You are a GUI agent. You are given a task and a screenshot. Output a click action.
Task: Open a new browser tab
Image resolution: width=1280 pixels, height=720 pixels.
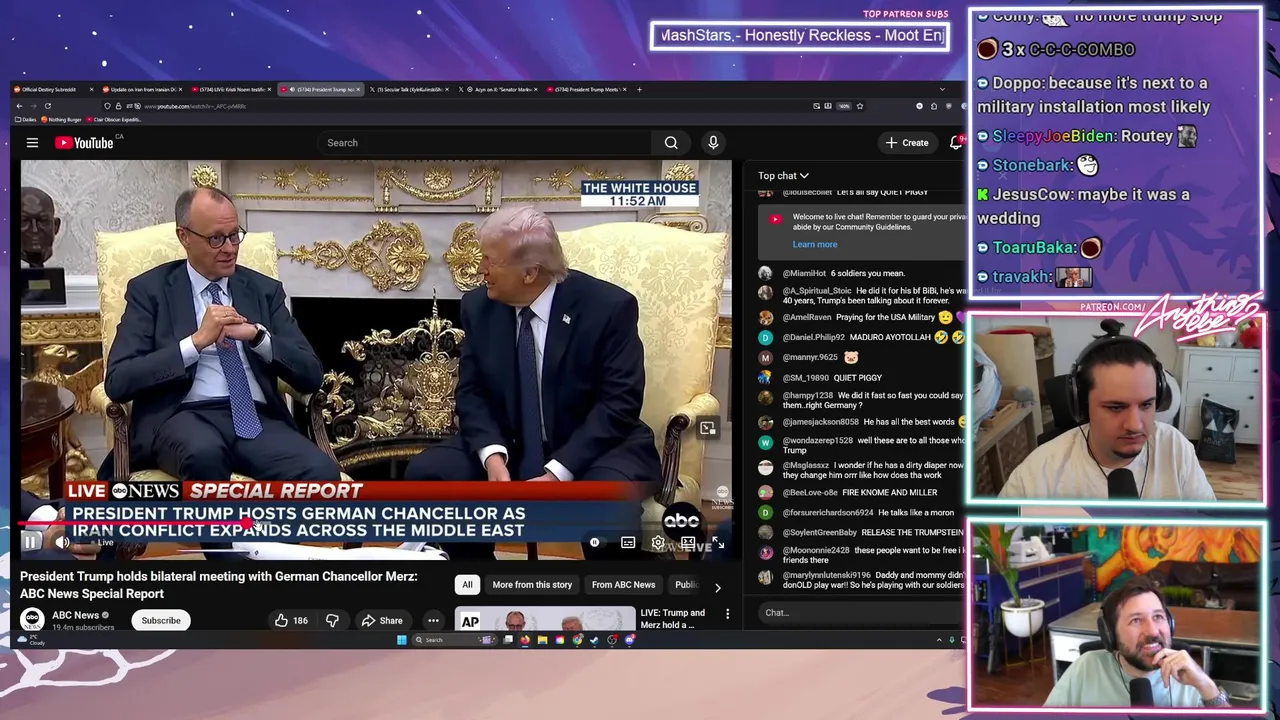pyautogui.click(x=640, y=89)
